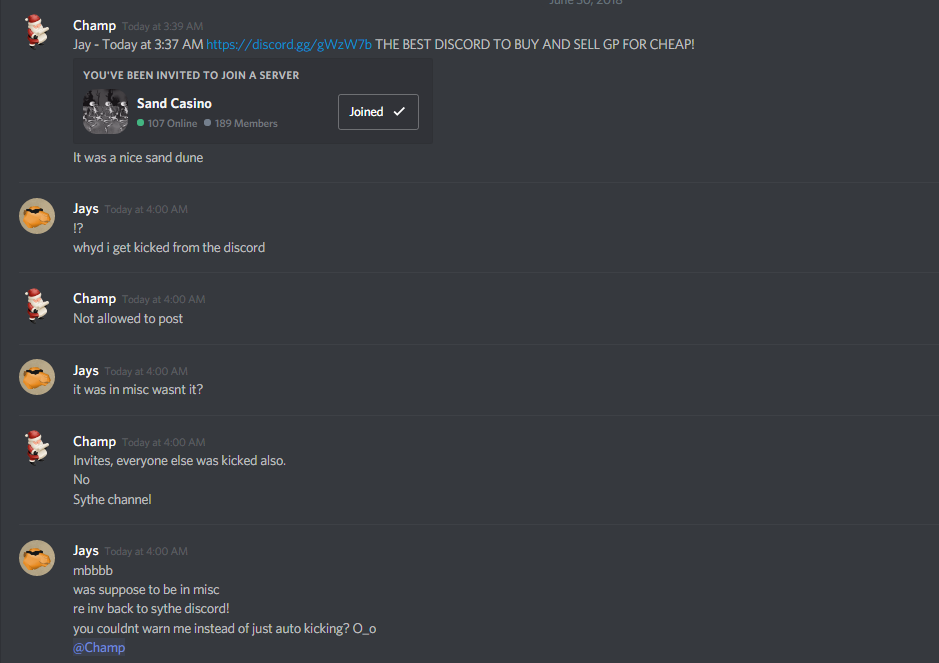Click the @Champ mention at the bottom
Image resolution: width=939 pixels, height=663 pixels.
tap(99, 647)
